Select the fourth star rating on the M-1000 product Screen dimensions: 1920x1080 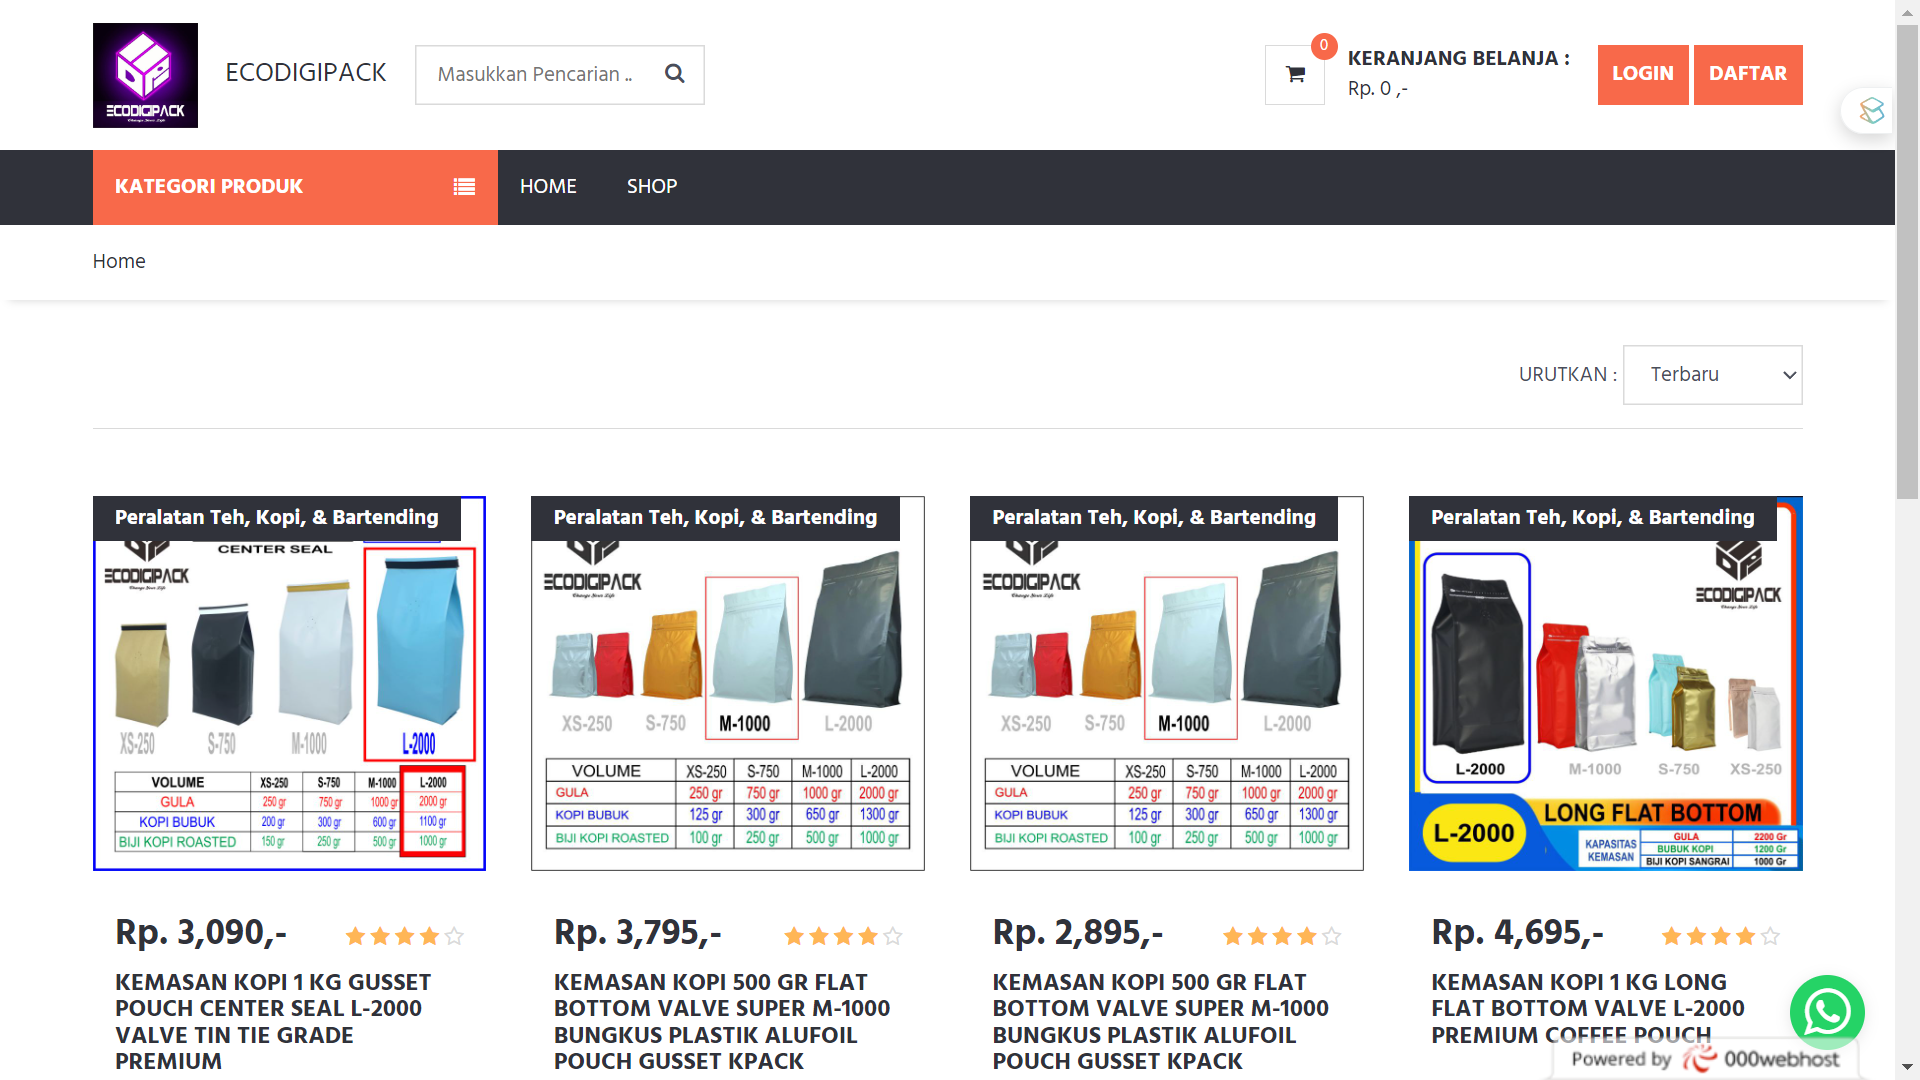tap(866, 936)
